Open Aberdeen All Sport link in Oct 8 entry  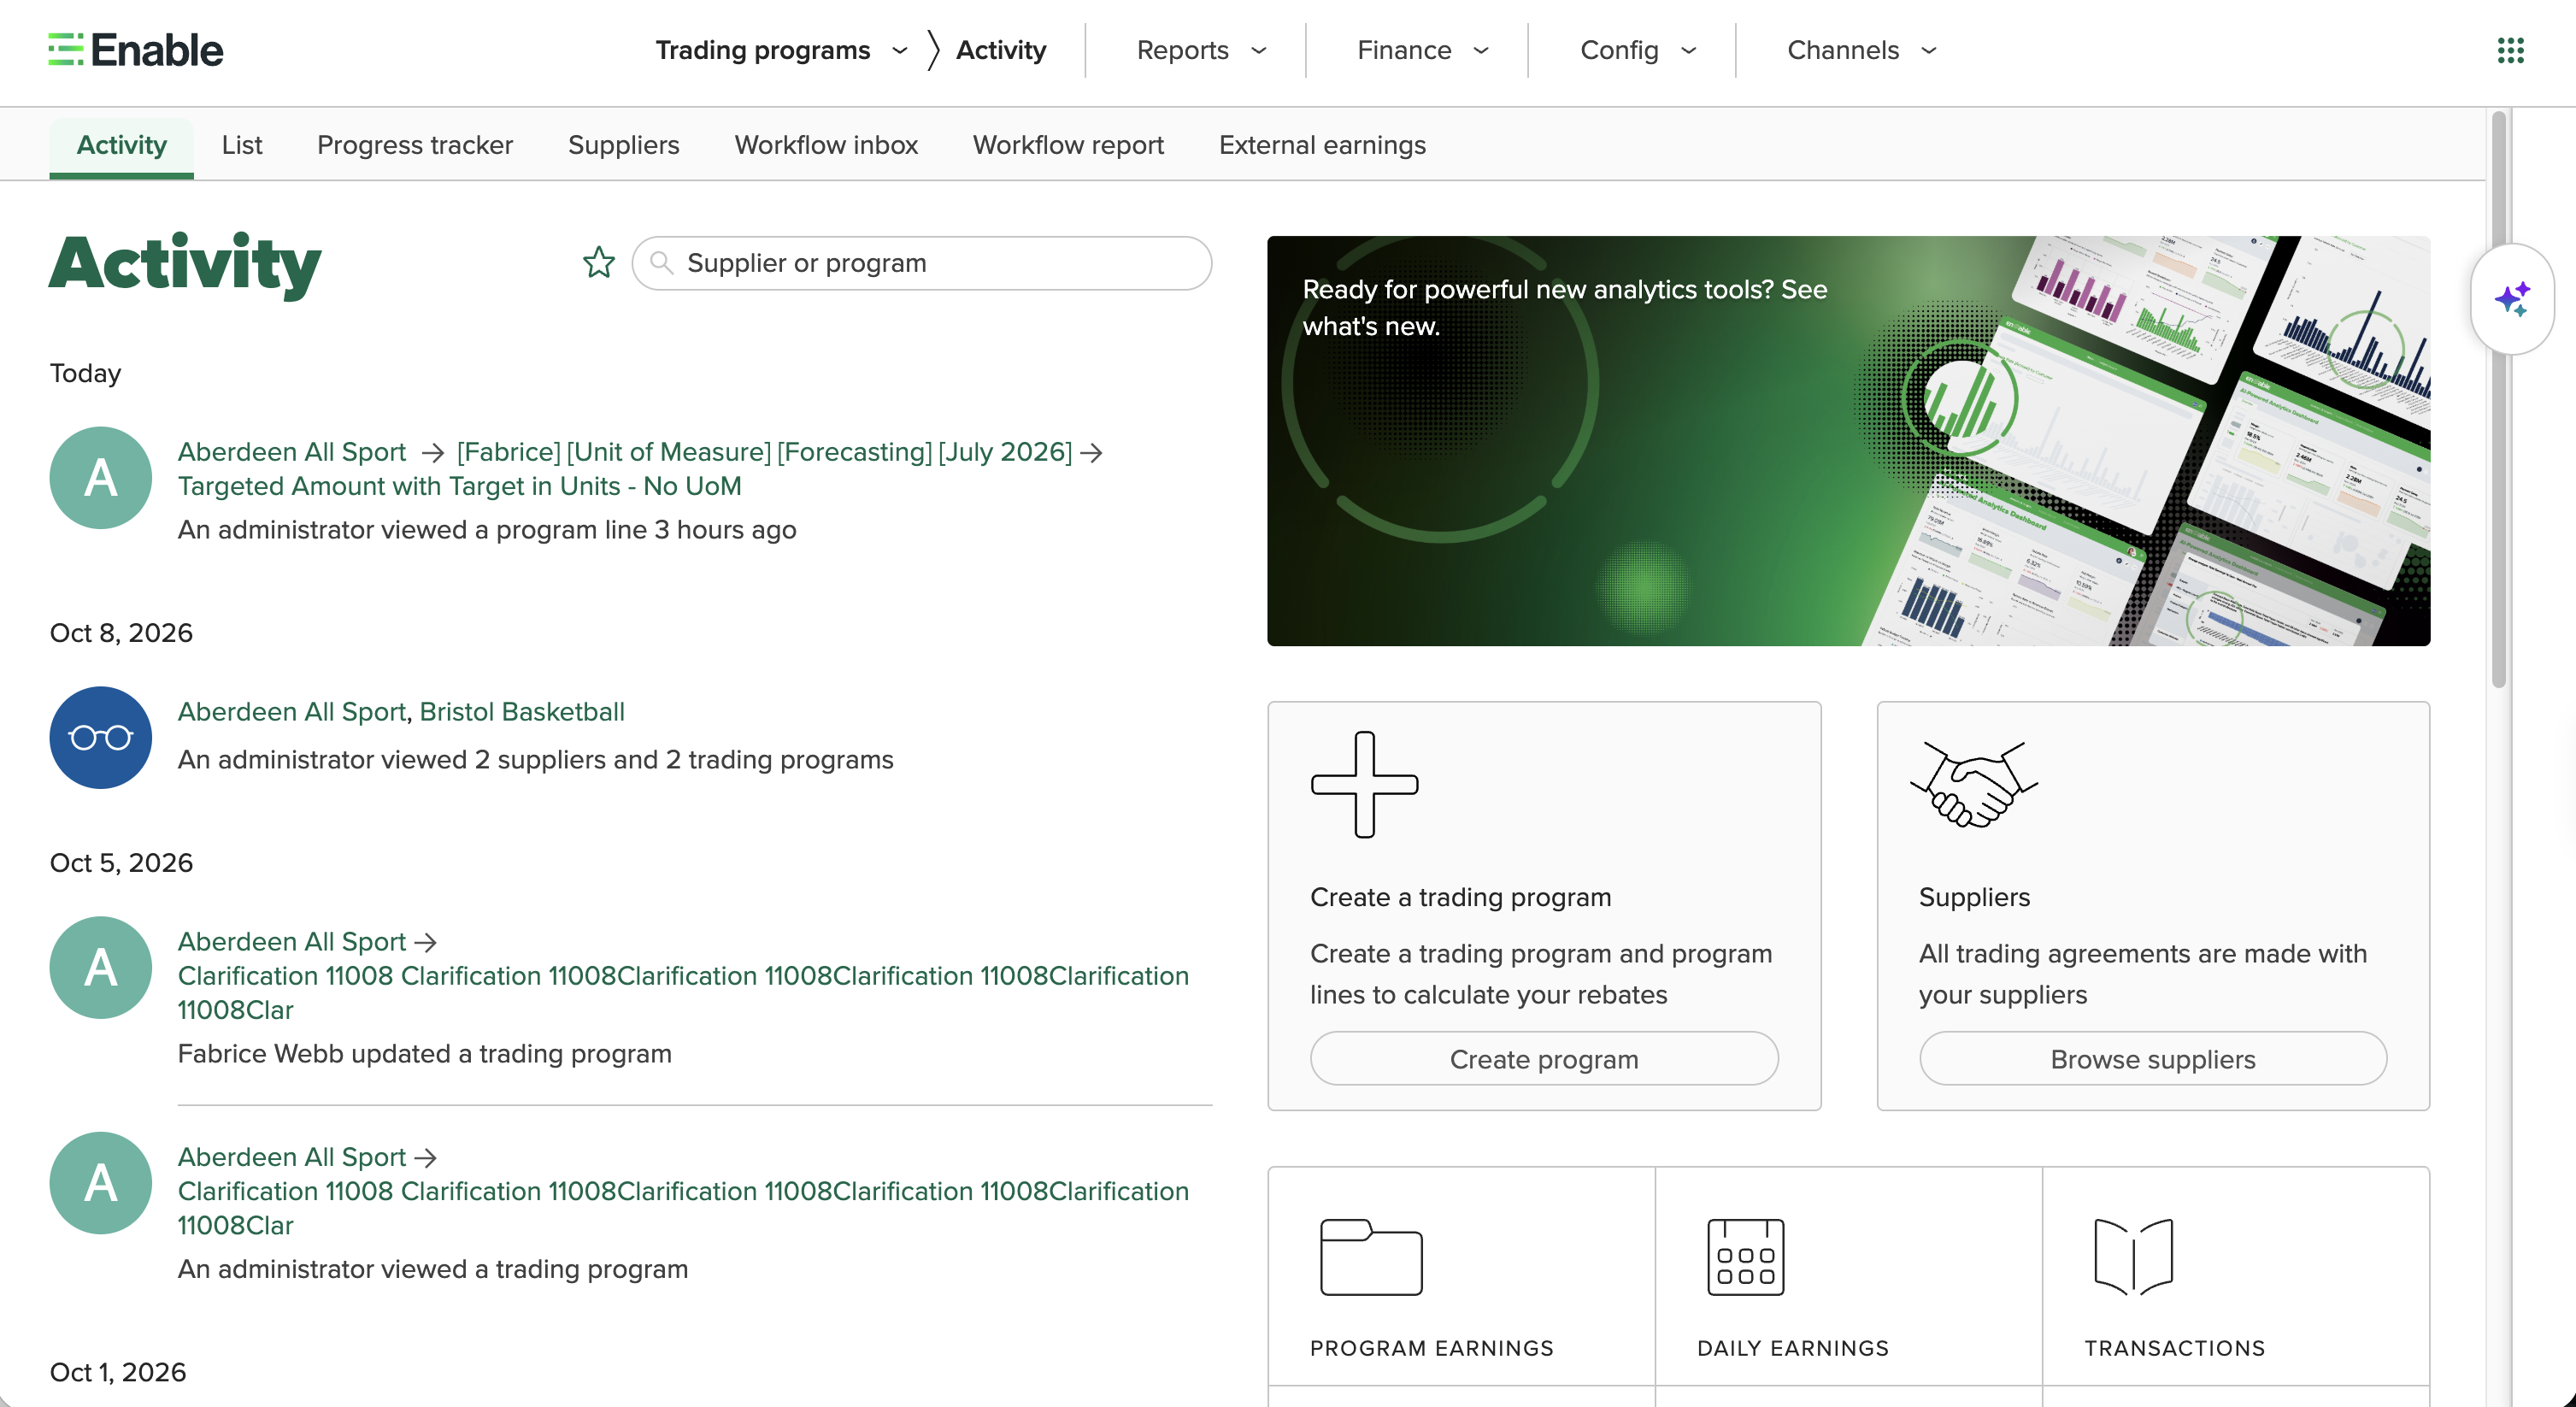292,711
